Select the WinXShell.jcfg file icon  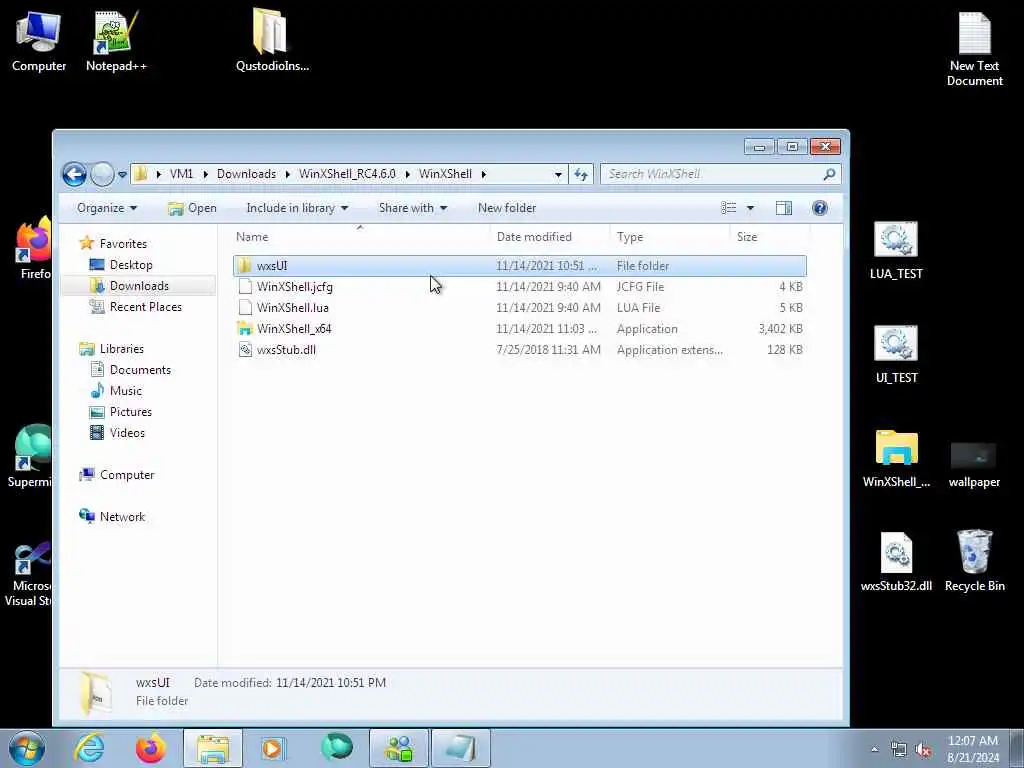click(x=245, y=287)
